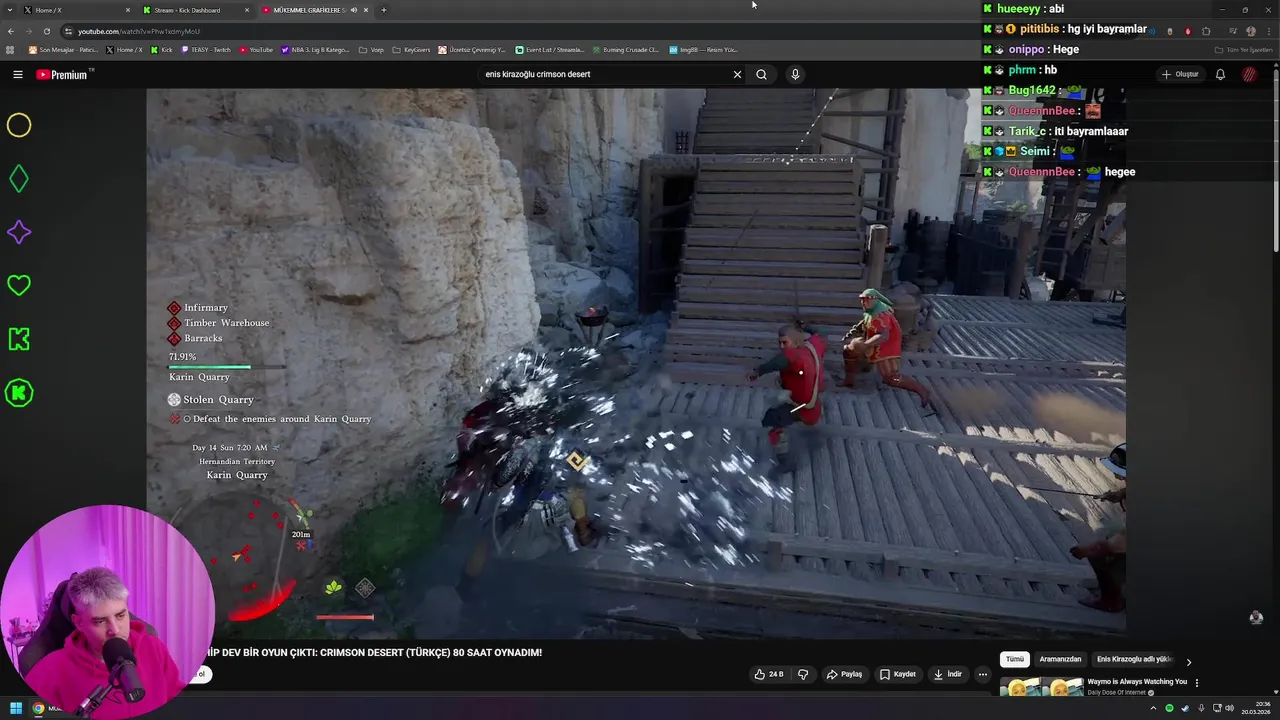Go back in browser history
This screenshot has width=1280, height=720.
click(10, 31)
